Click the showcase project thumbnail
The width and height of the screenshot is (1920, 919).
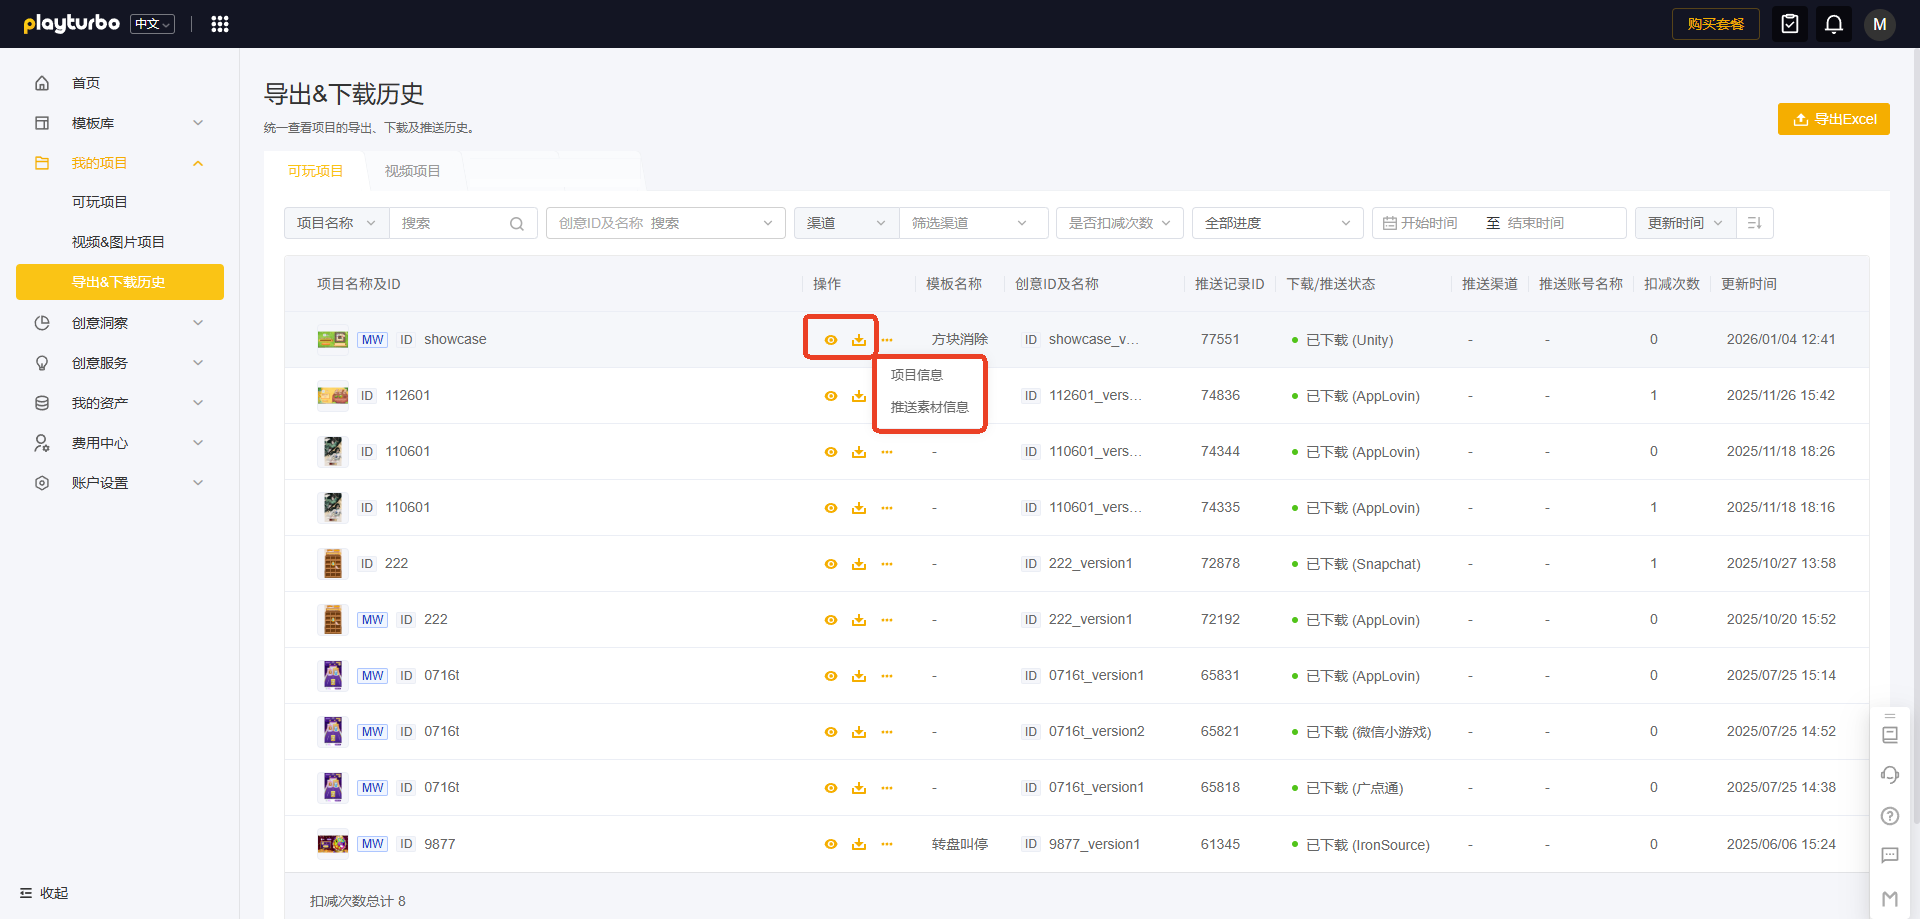pos(332,340)
